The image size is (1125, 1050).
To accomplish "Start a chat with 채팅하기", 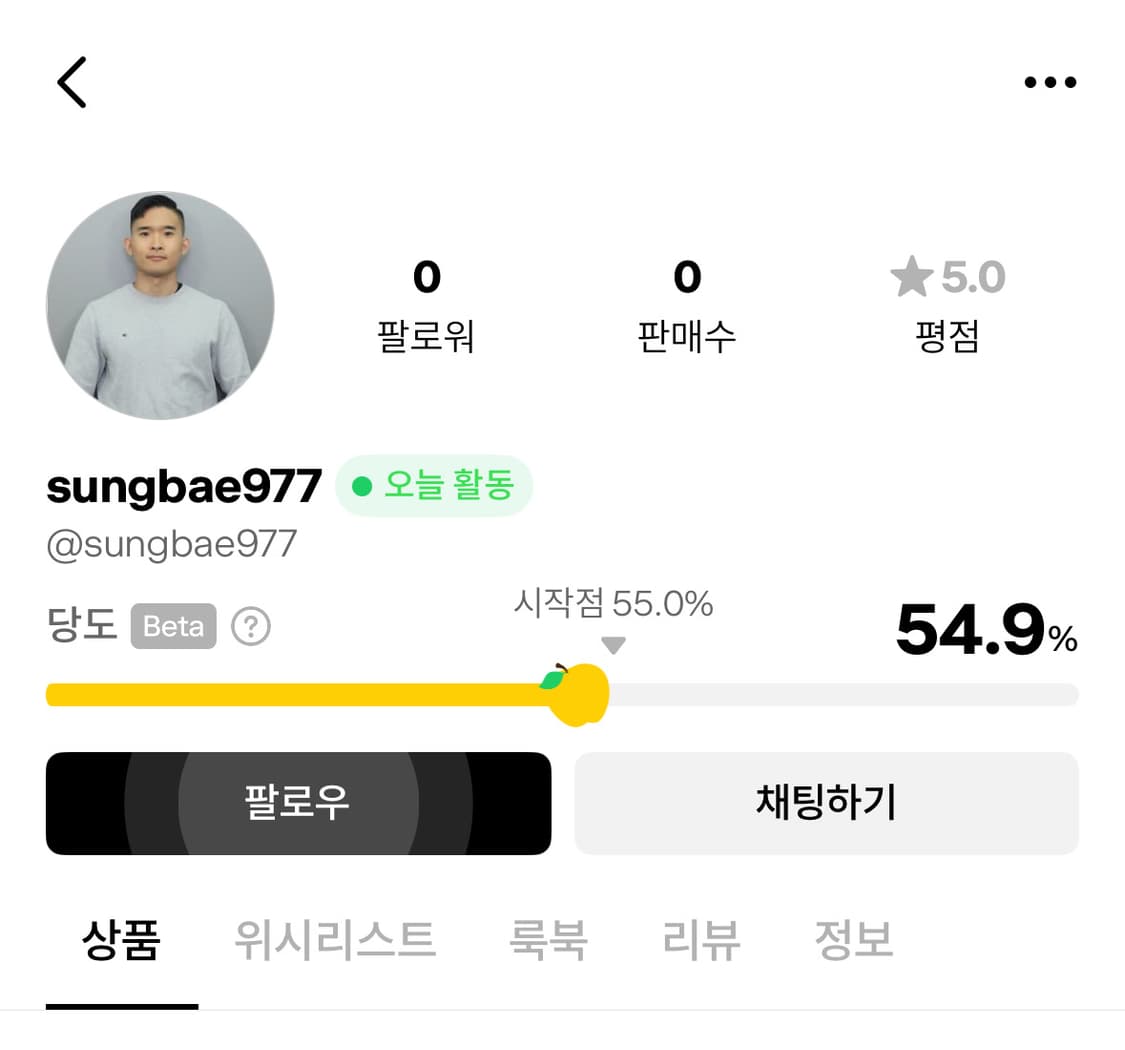I will point(826,803).
